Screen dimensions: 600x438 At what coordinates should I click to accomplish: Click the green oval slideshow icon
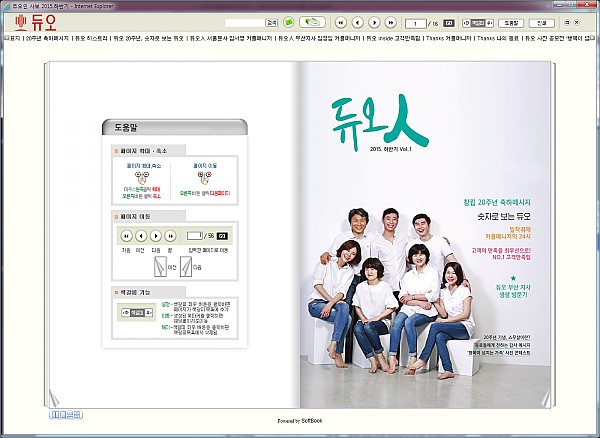pos(313,21)
